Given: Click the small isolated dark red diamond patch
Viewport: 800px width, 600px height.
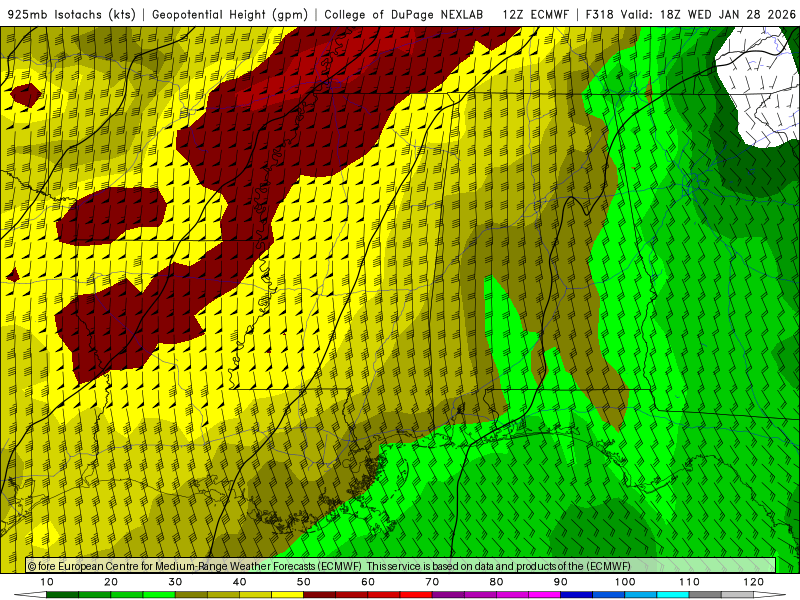Looking at the screenshot, I should [26, 95].
